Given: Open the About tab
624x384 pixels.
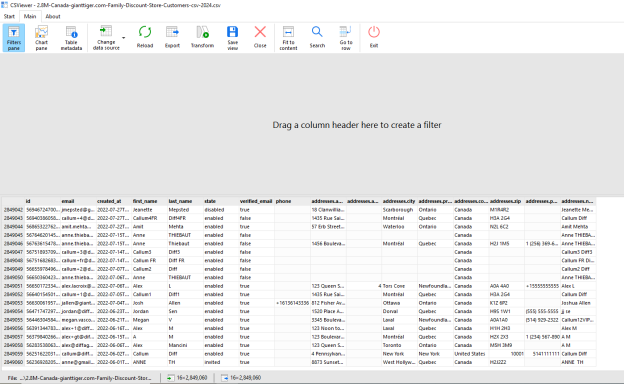Looking at the screenshot, I should [53, 16].
